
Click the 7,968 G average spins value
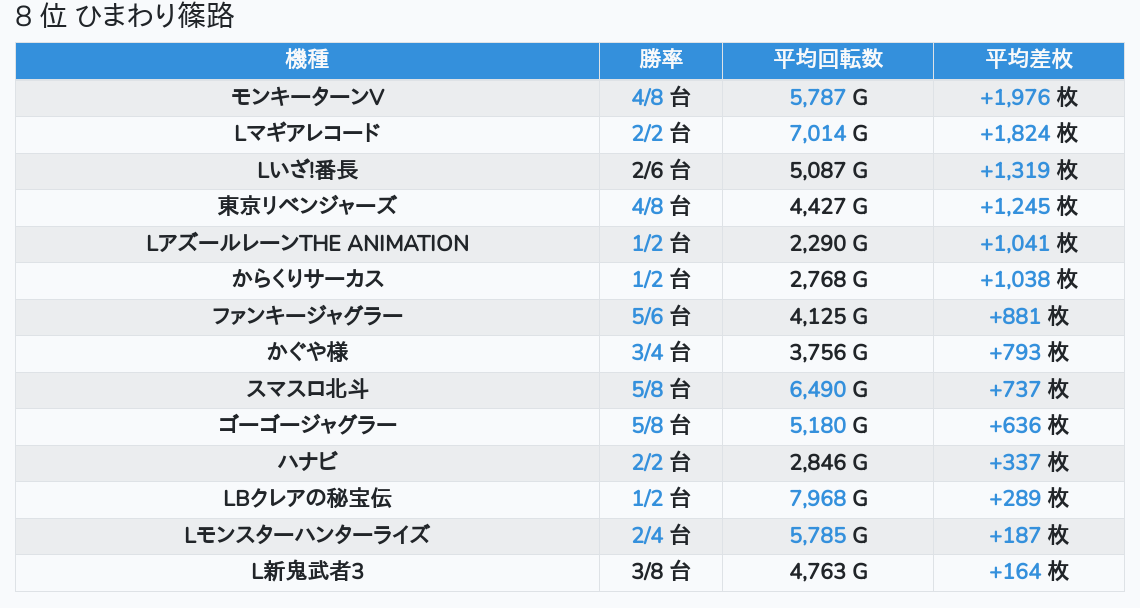828,498
